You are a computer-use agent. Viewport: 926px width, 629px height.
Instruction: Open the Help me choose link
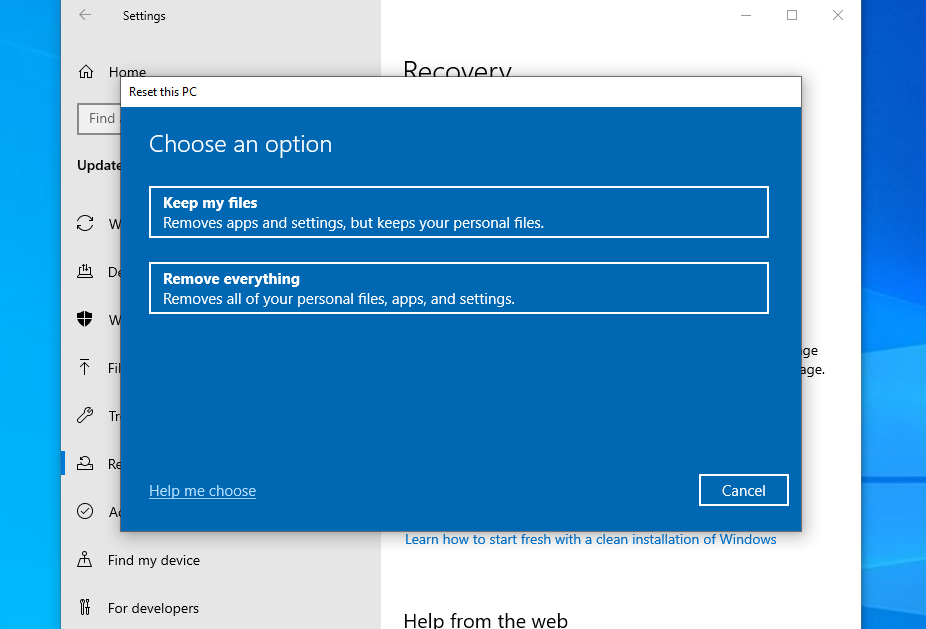[x=202, y=490]
